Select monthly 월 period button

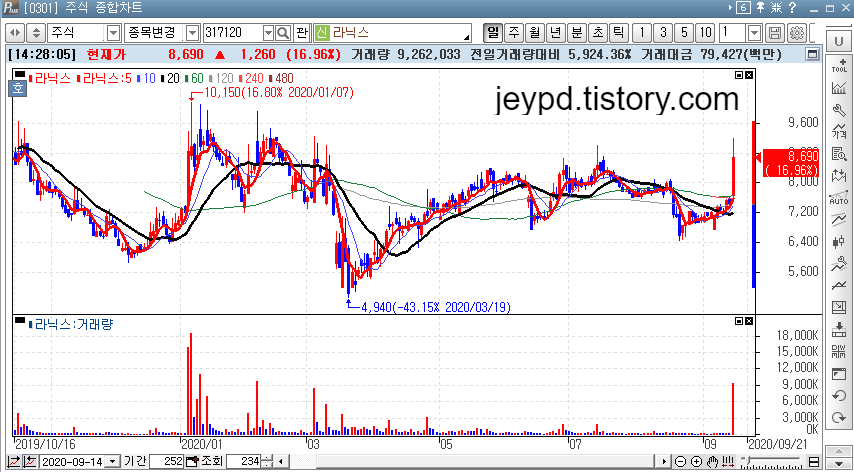(534, 33)
